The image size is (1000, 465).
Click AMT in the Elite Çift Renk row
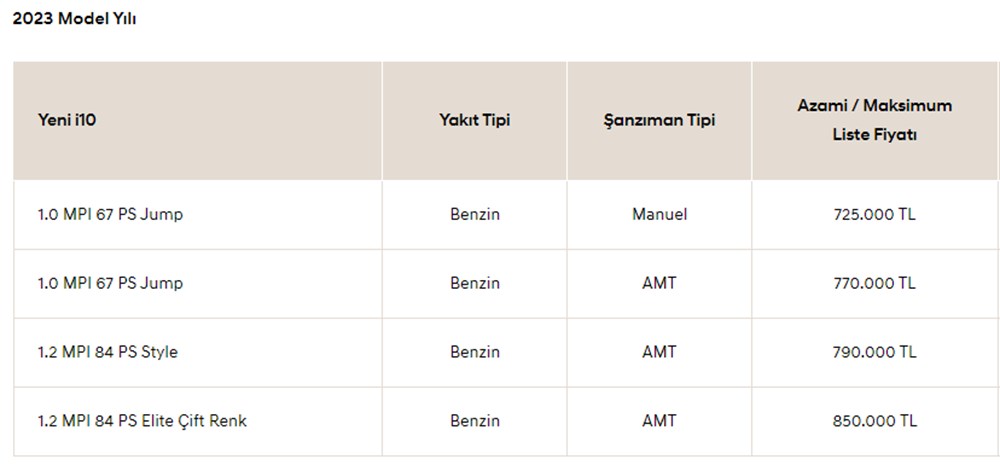(x=659, y=421)
